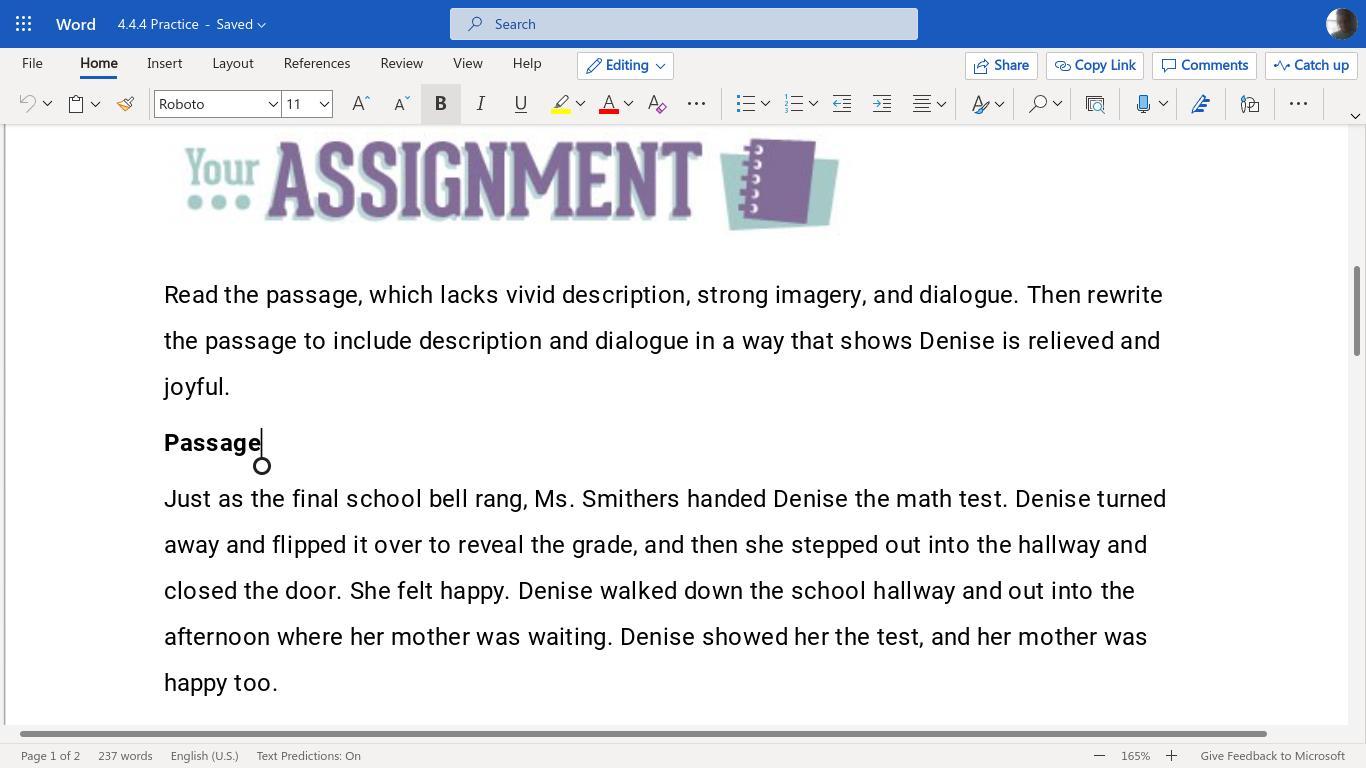The width and height of the screenshot is (1366, 768).
Task: Zoom in with the plus icon
Action: pyautogui.click(x=1171, y=756)
